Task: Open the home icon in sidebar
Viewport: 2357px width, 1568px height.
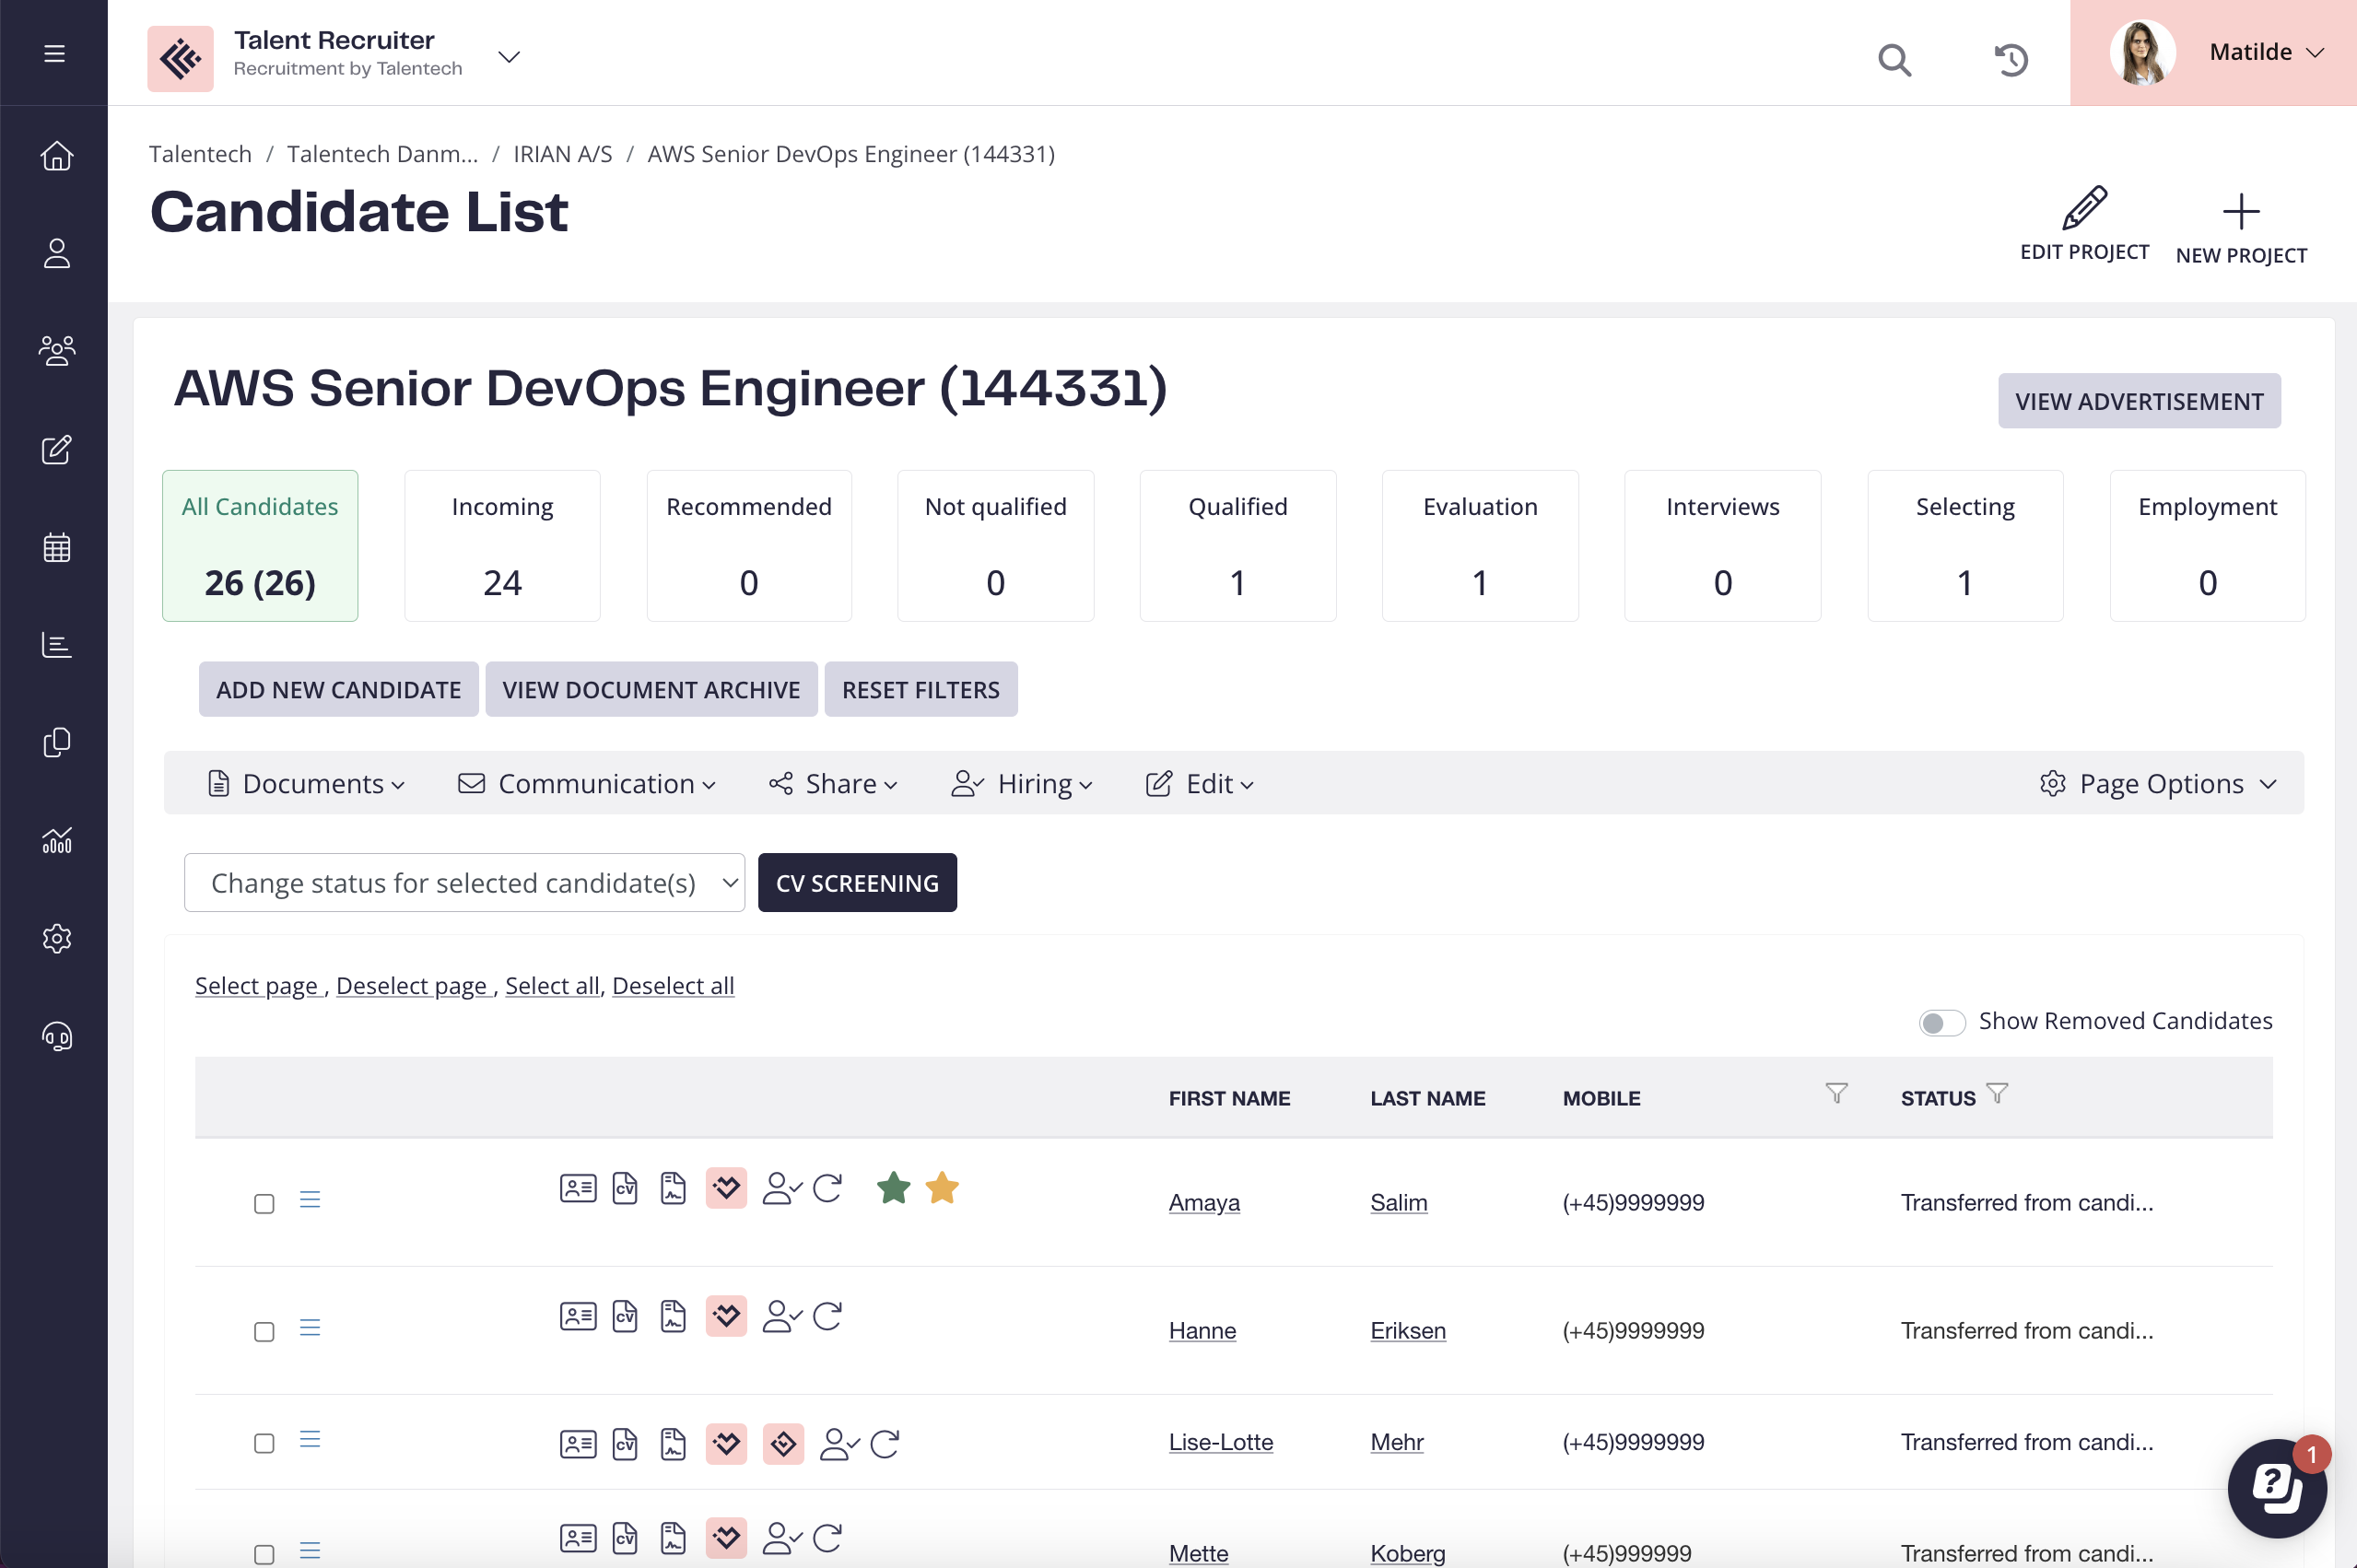Action: coord(56,155)
